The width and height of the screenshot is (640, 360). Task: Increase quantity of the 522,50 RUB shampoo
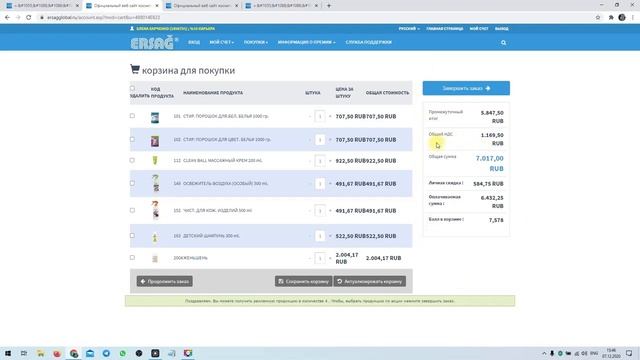(330, 236)
